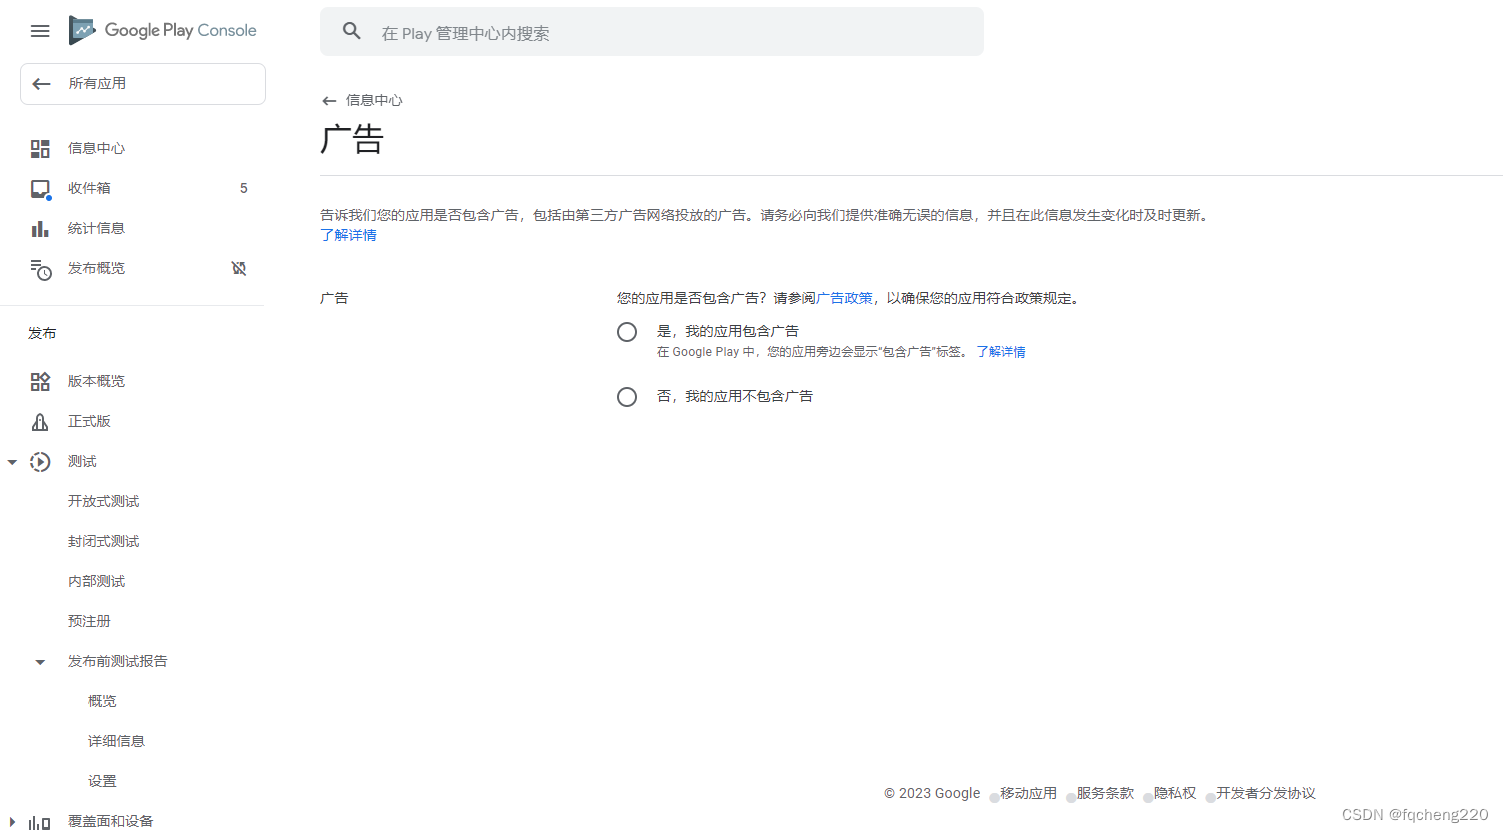Select the 统计信息 bar chart icon

pos(40,227)
